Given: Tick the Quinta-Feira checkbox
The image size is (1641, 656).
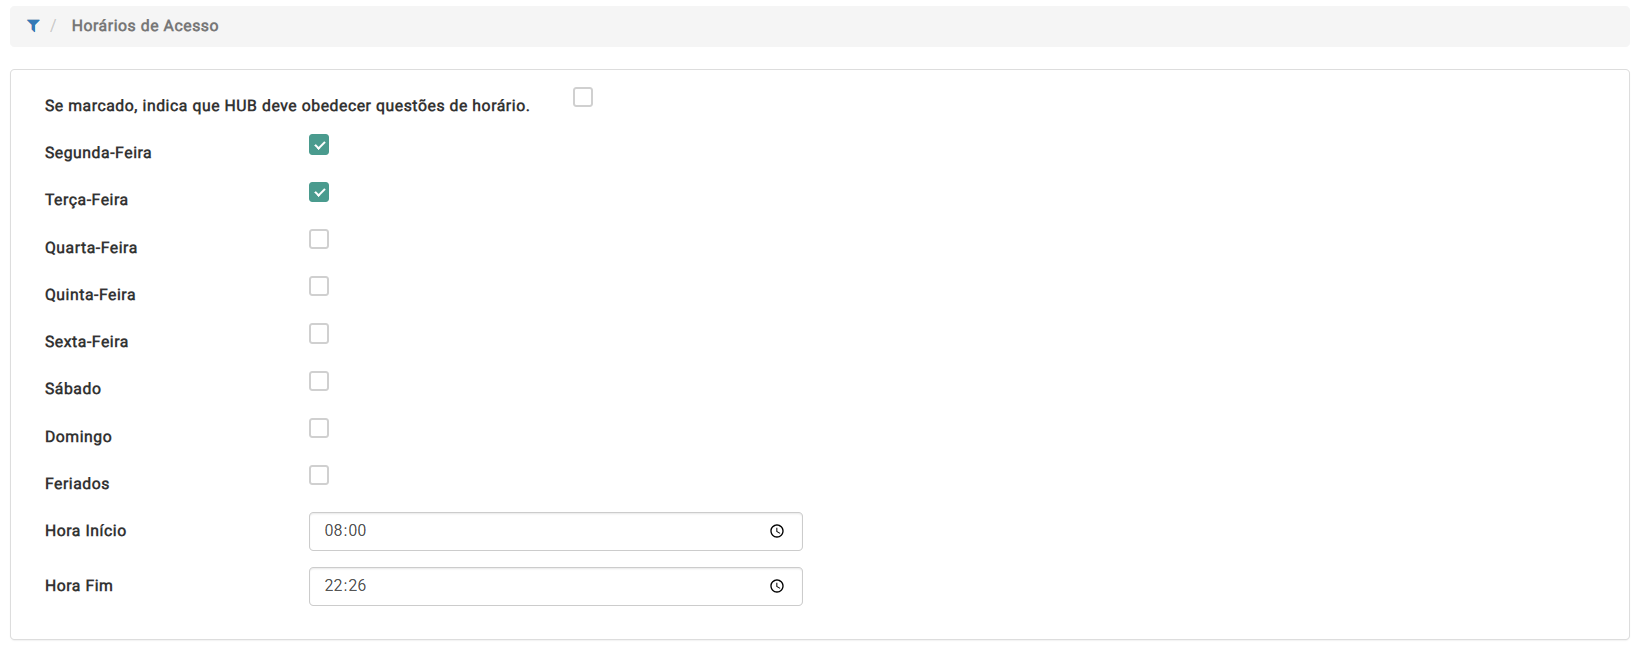Looking at the screenshot, I should click(319, 286).
